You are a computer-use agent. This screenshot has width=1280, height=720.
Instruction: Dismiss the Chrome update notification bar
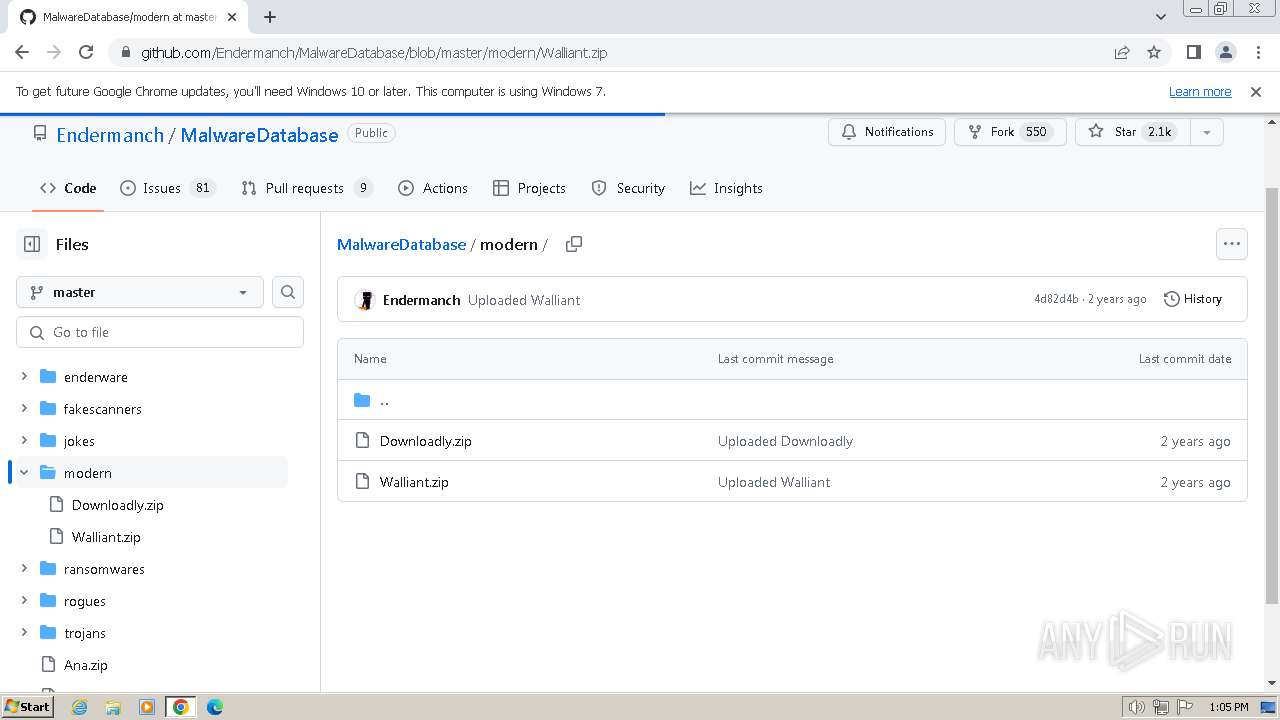pyautogui.click(x=1256, y=92)
